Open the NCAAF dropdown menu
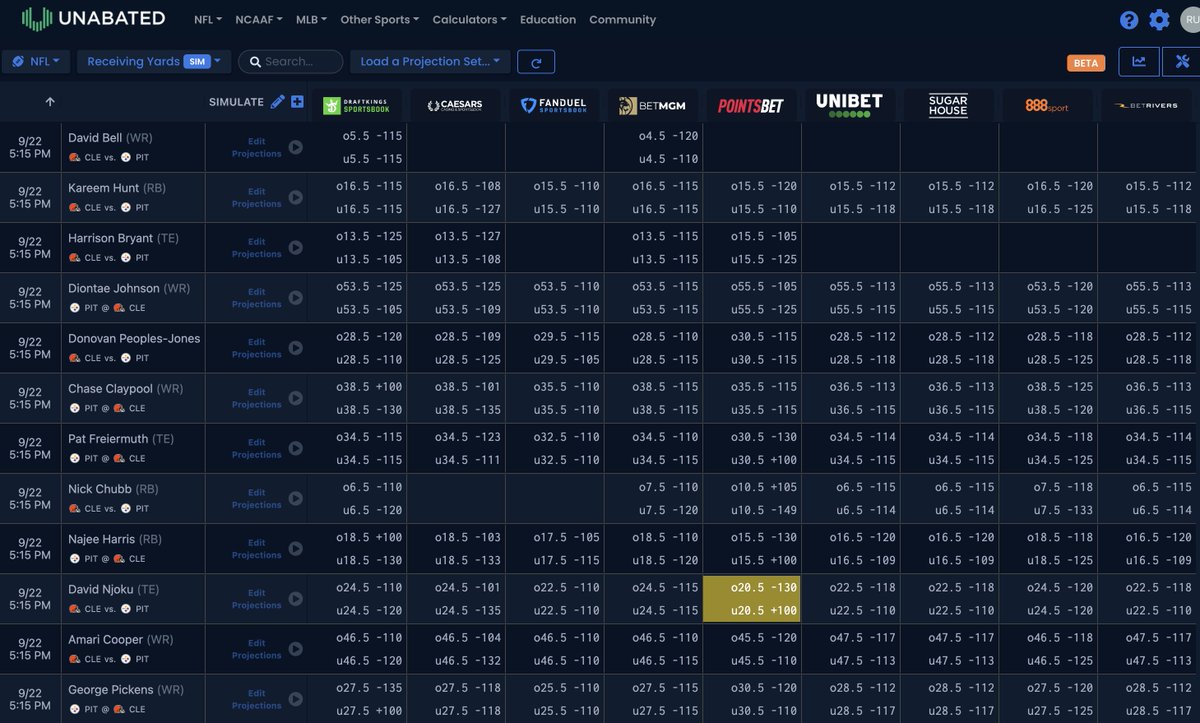Screen dimensions: 1200x723 coord(258,19)
